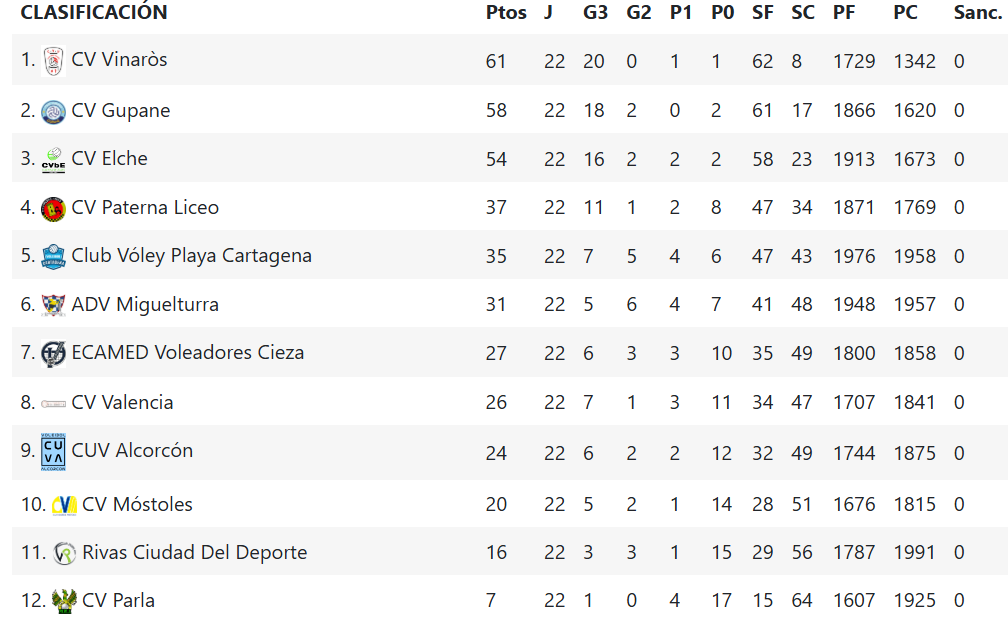This screenshot has width=1008, height=629.
Task: Open the CV Vinaròs team name link
Action: [119, 59]
